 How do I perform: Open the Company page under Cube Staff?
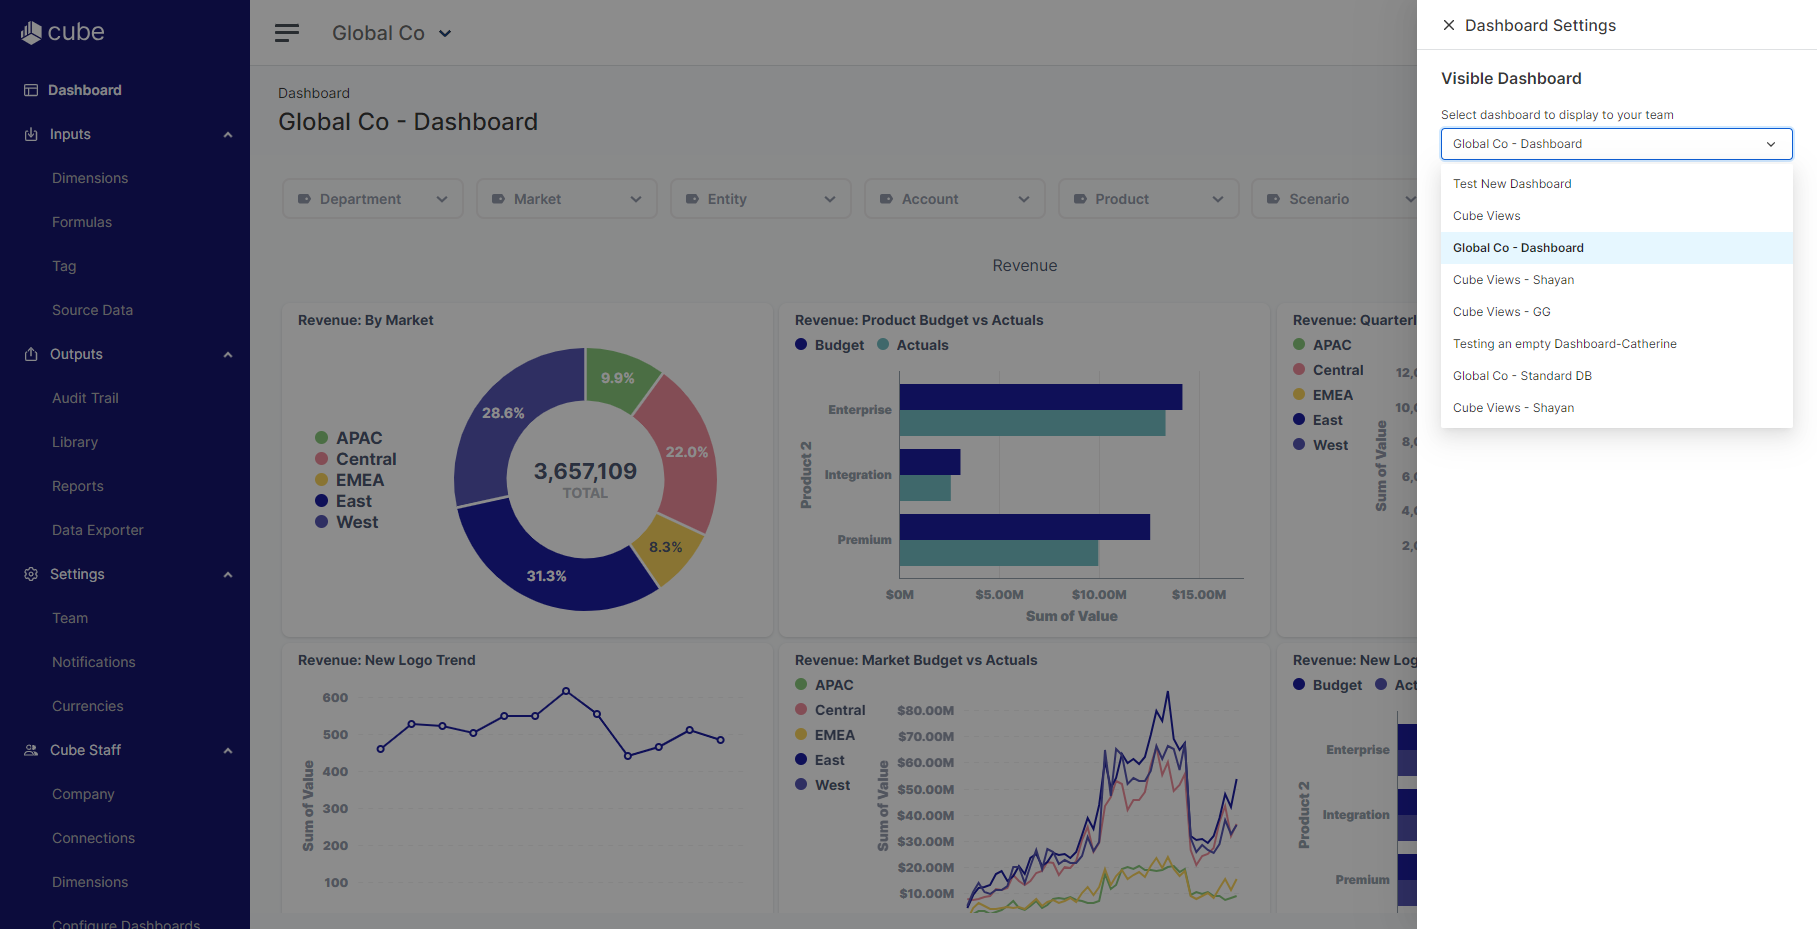coord(83,794)
